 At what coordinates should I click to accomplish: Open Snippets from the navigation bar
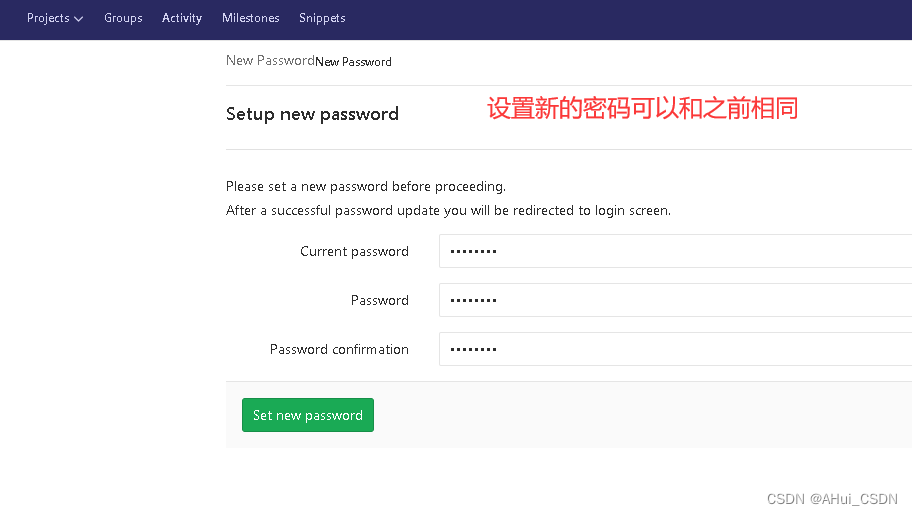(x=322, y=18)
